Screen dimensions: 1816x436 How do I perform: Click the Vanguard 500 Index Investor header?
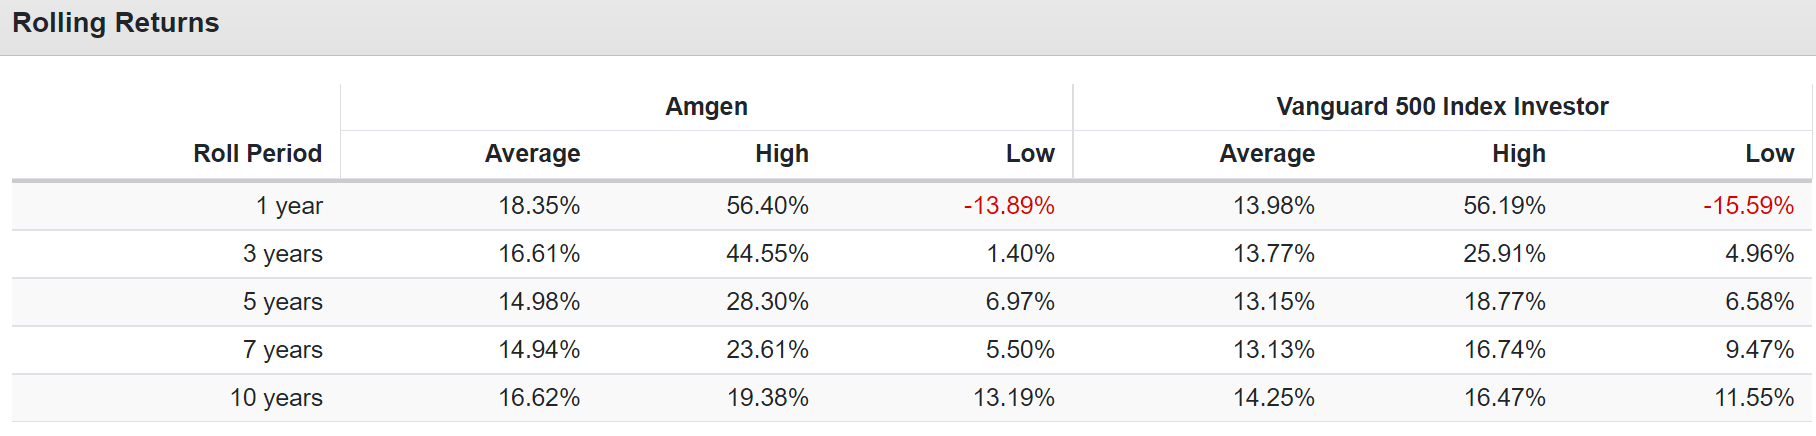tap(1442, 106)
